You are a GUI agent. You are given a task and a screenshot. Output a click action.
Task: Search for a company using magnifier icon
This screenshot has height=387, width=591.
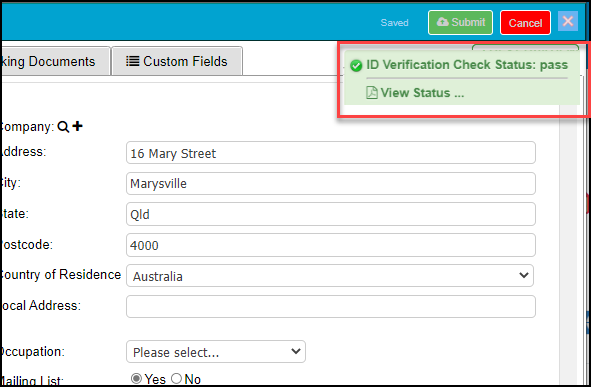click(x=63, y=127)
